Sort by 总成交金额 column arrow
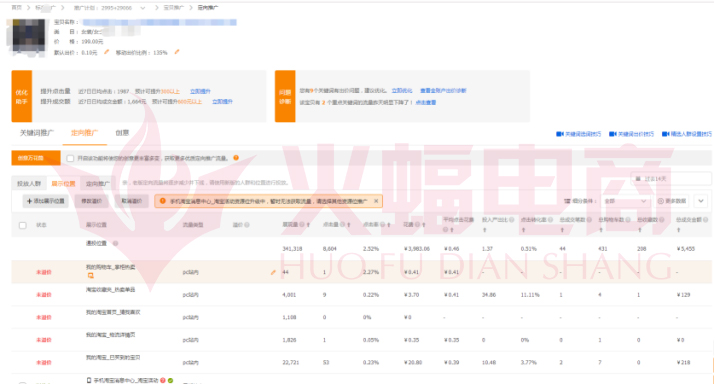 click(679, 230)
